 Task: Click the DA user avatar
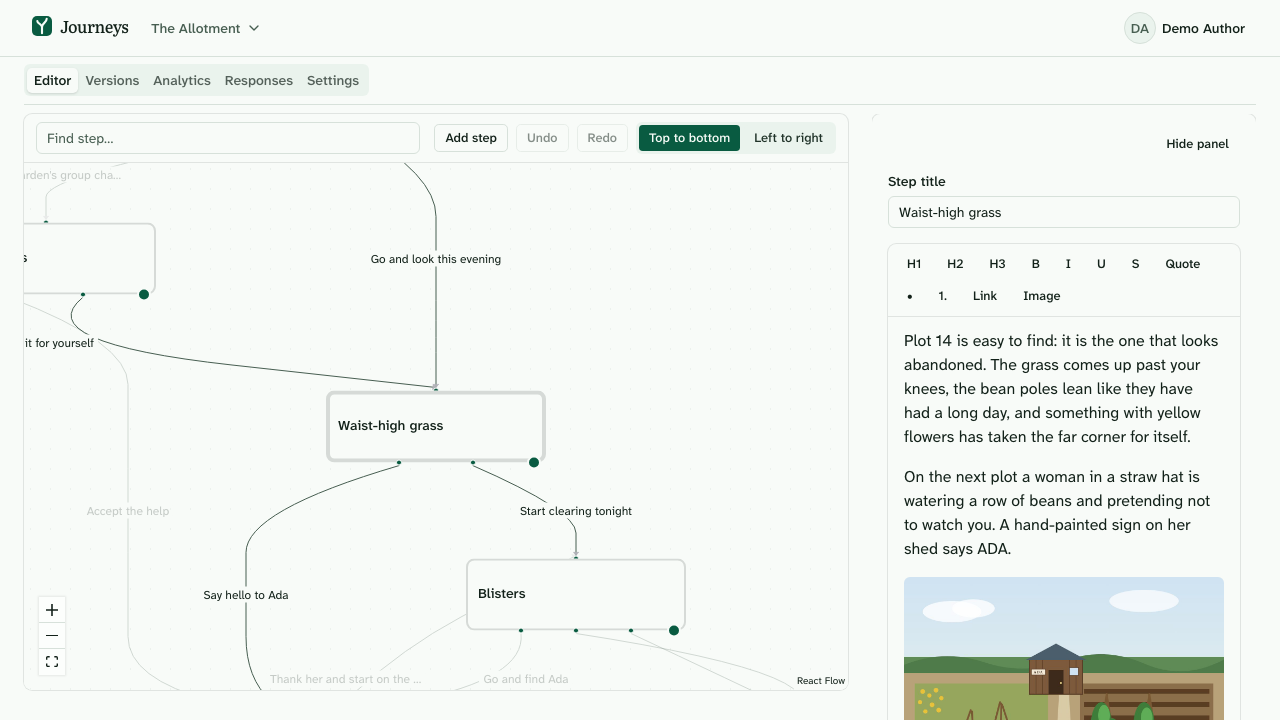pos(1139,28)
